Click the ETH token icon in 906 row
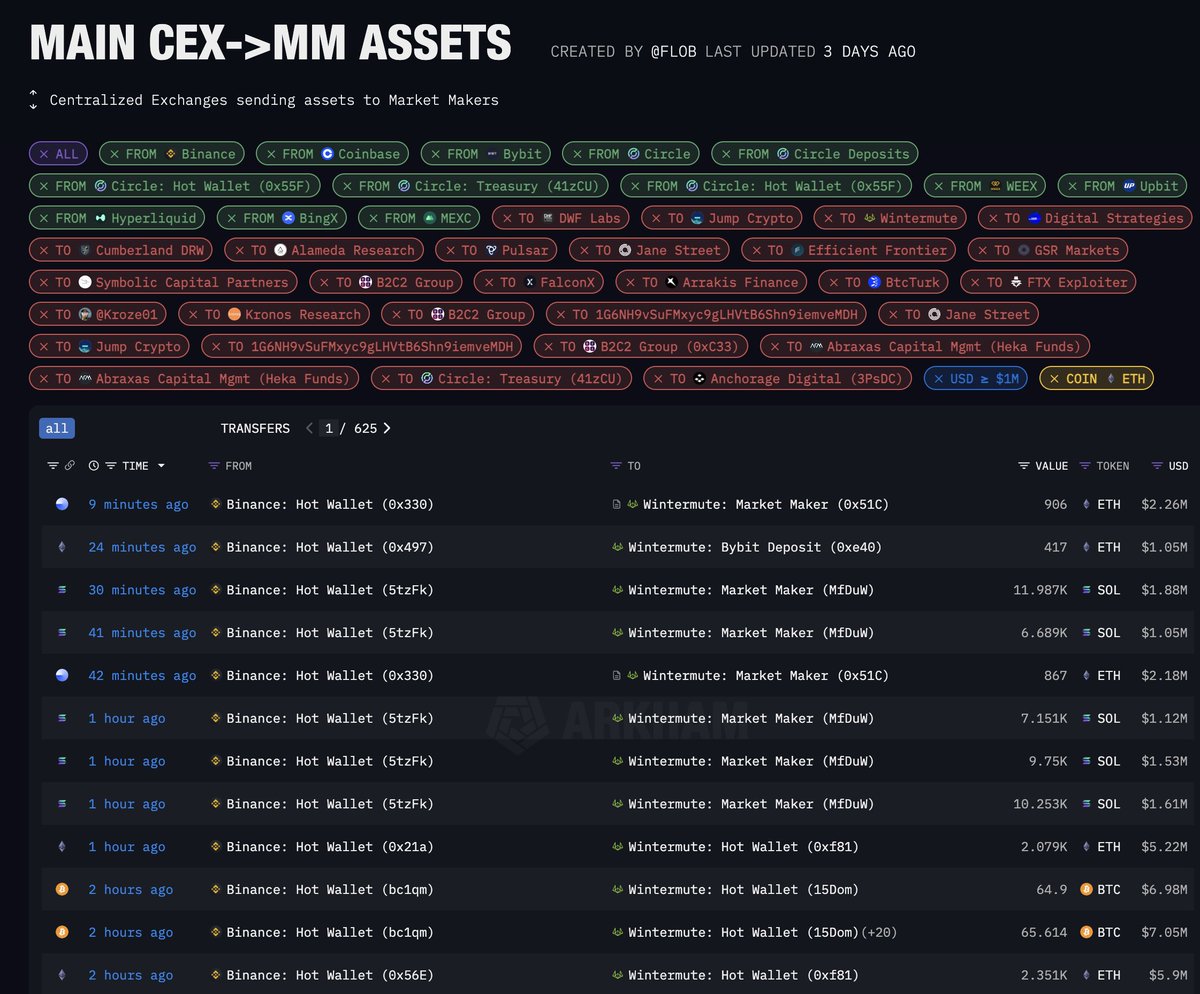 [x=1087, y=505]
